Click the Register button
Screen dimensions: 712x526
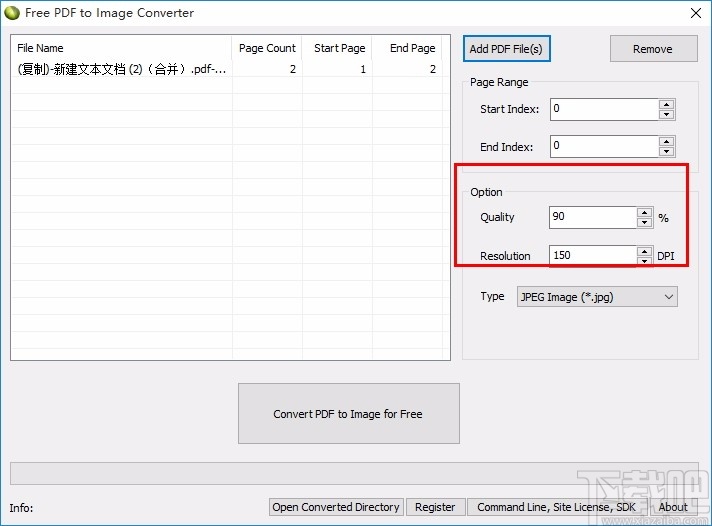click(x=435, y=507)
